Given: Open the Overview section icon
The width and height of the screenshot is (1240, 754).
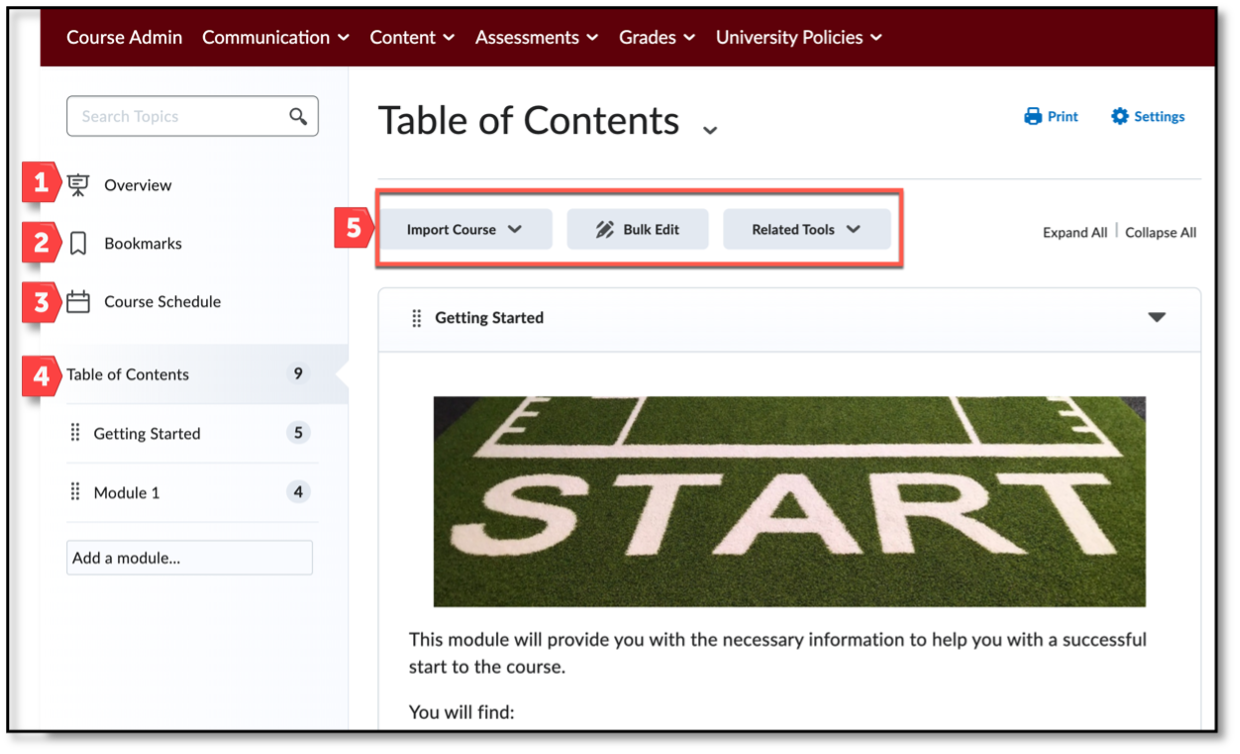Looking at the screenshot, I should click(78, 184).
